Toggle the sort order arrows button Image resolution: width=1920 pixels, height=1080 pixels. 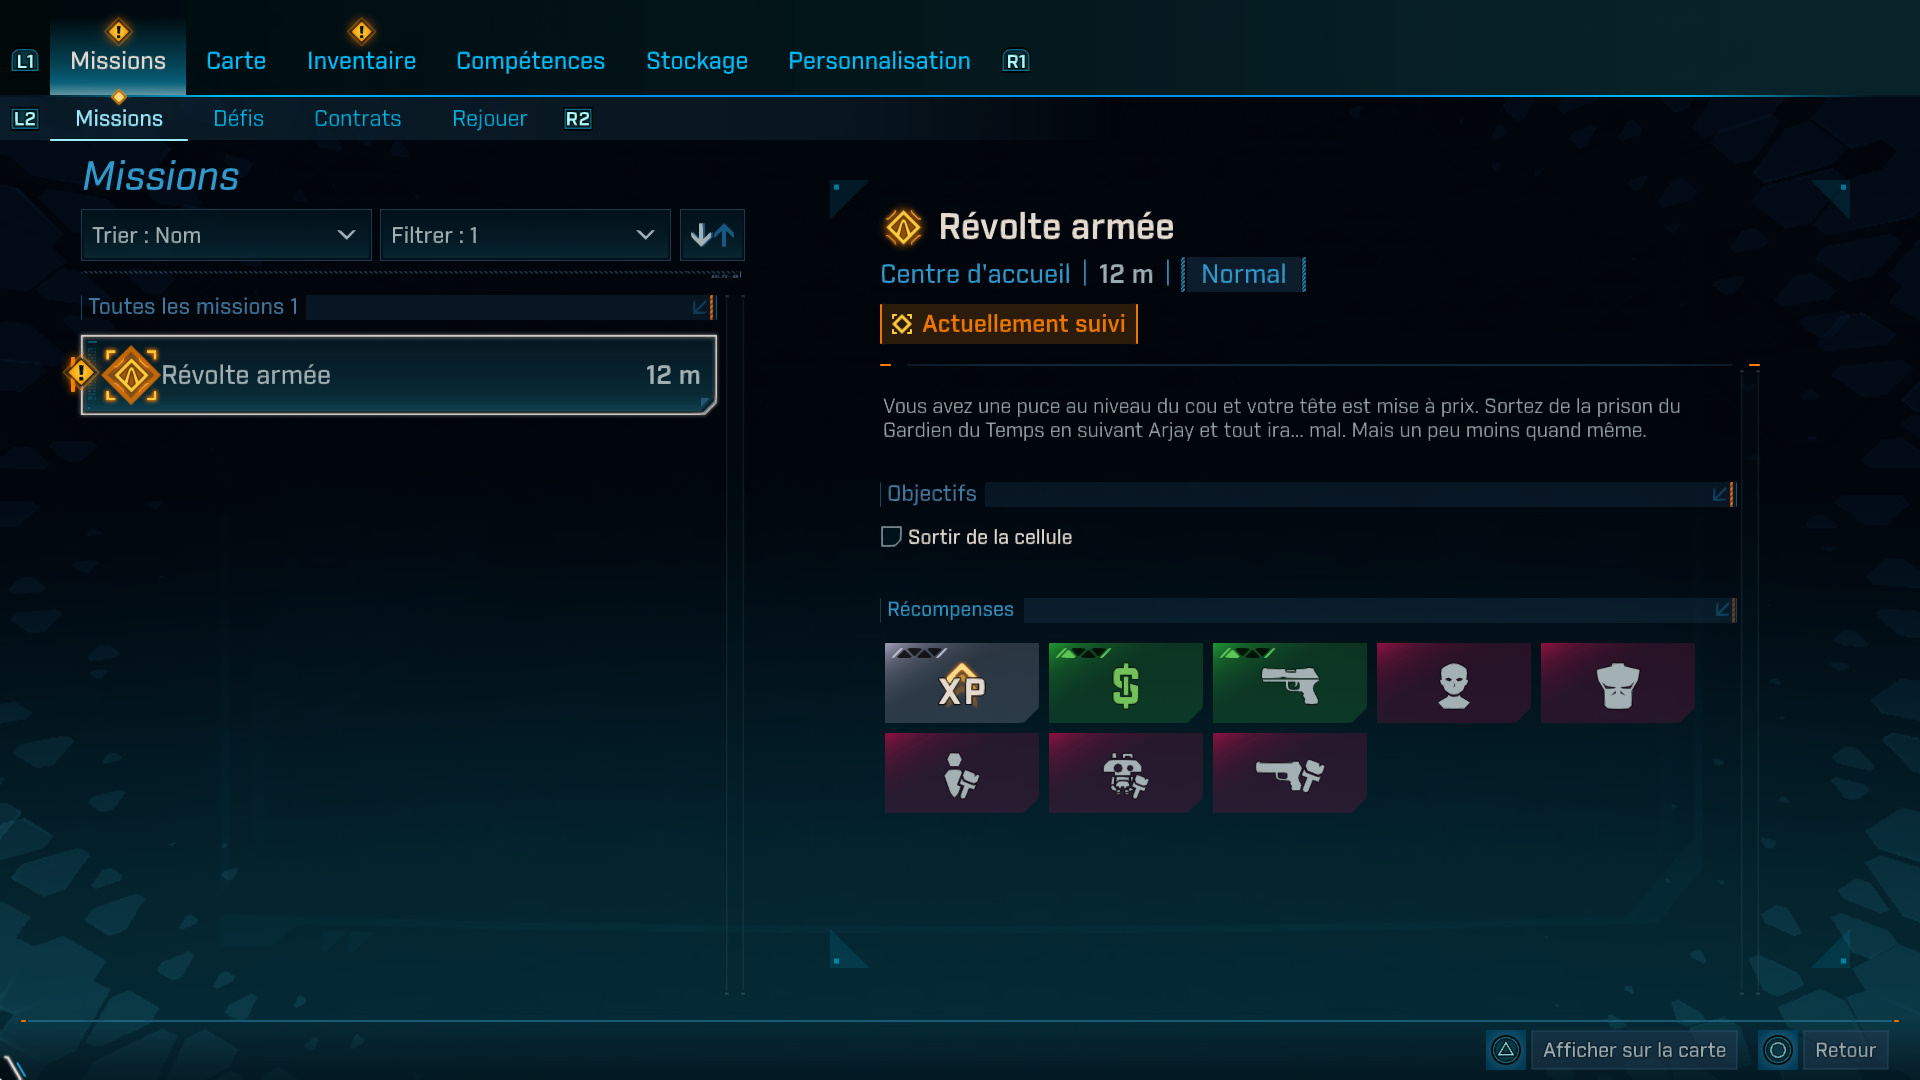[712, 235]
